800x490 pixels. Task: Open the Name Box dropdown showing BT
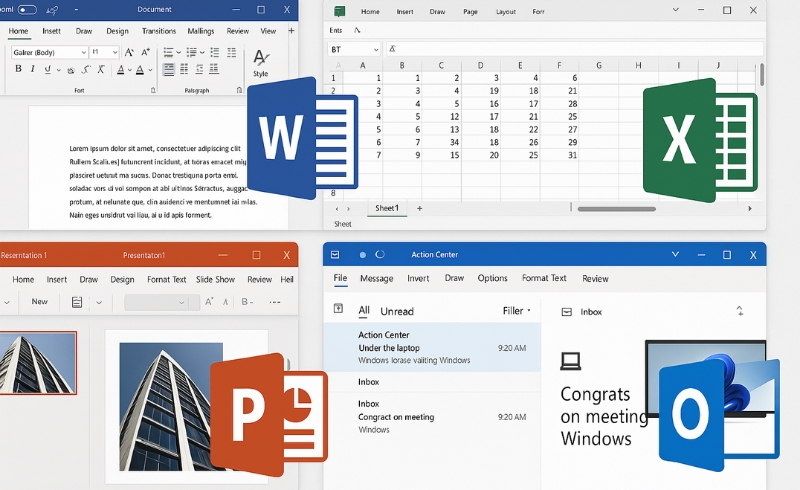pos(376,50)
